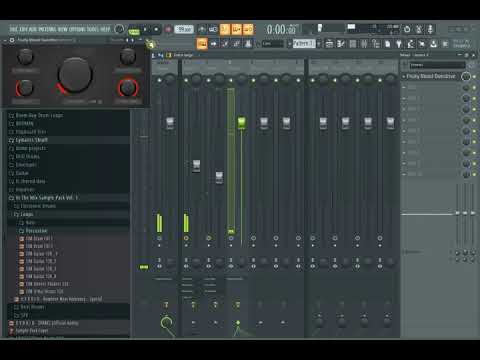Open the VIEW menu

click(62, 29)
